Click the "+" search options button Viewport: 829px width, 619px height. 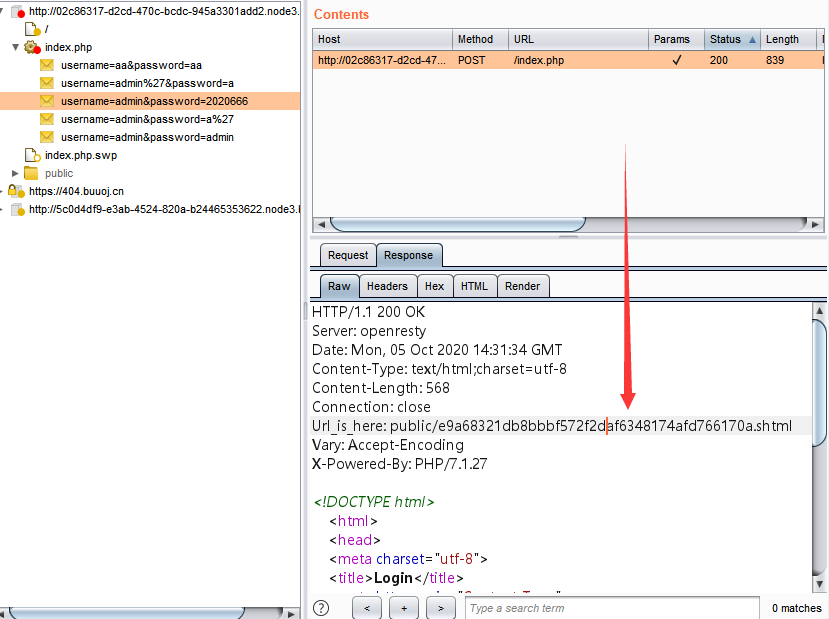404,608
